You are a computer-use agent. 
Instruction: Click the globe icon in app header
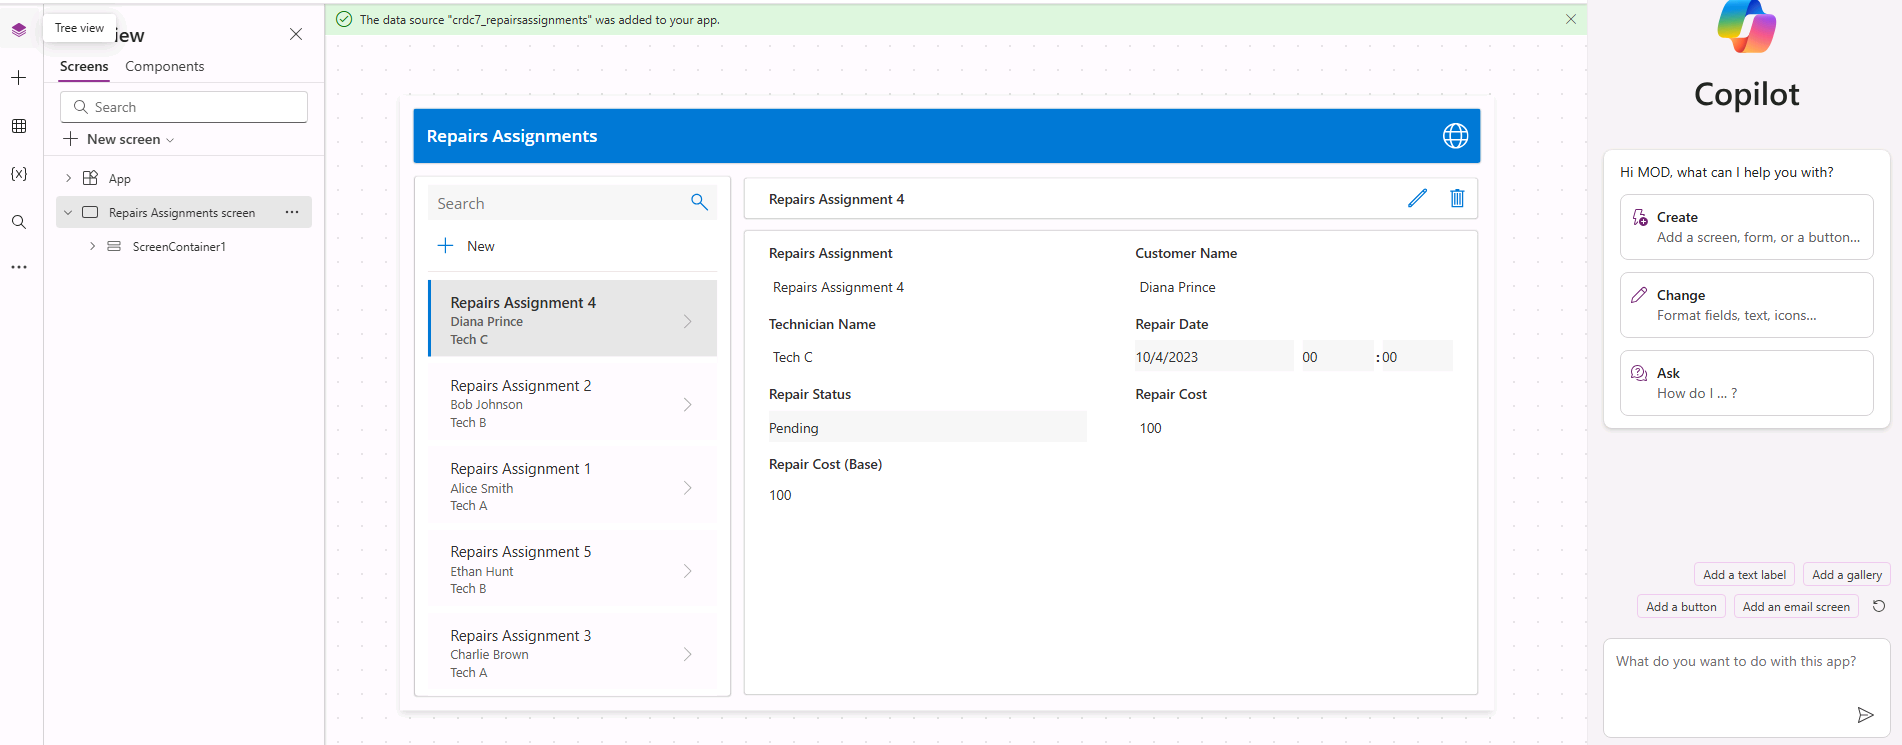tap(1455, 136)
